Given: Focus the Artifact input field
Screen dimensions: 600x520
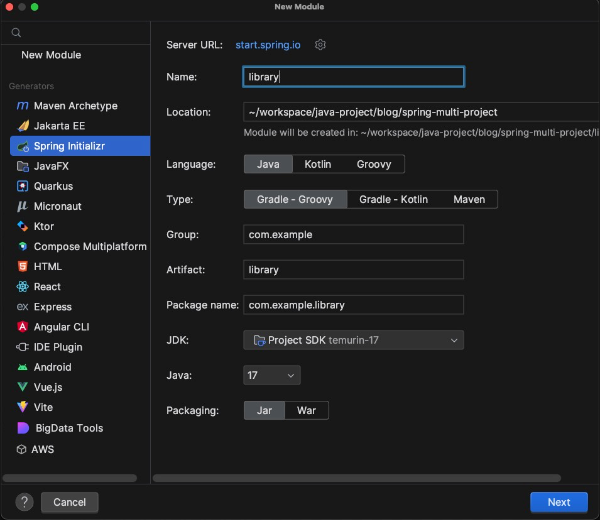Looking at the screenshot, I should (354, 270).
